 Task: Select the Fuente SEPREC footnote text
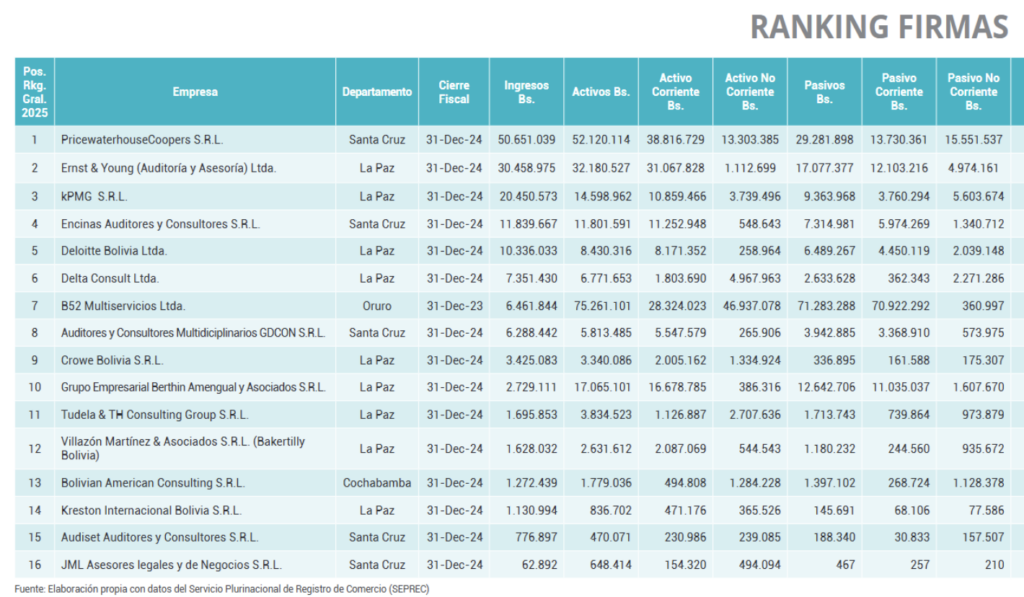[222, 589]
